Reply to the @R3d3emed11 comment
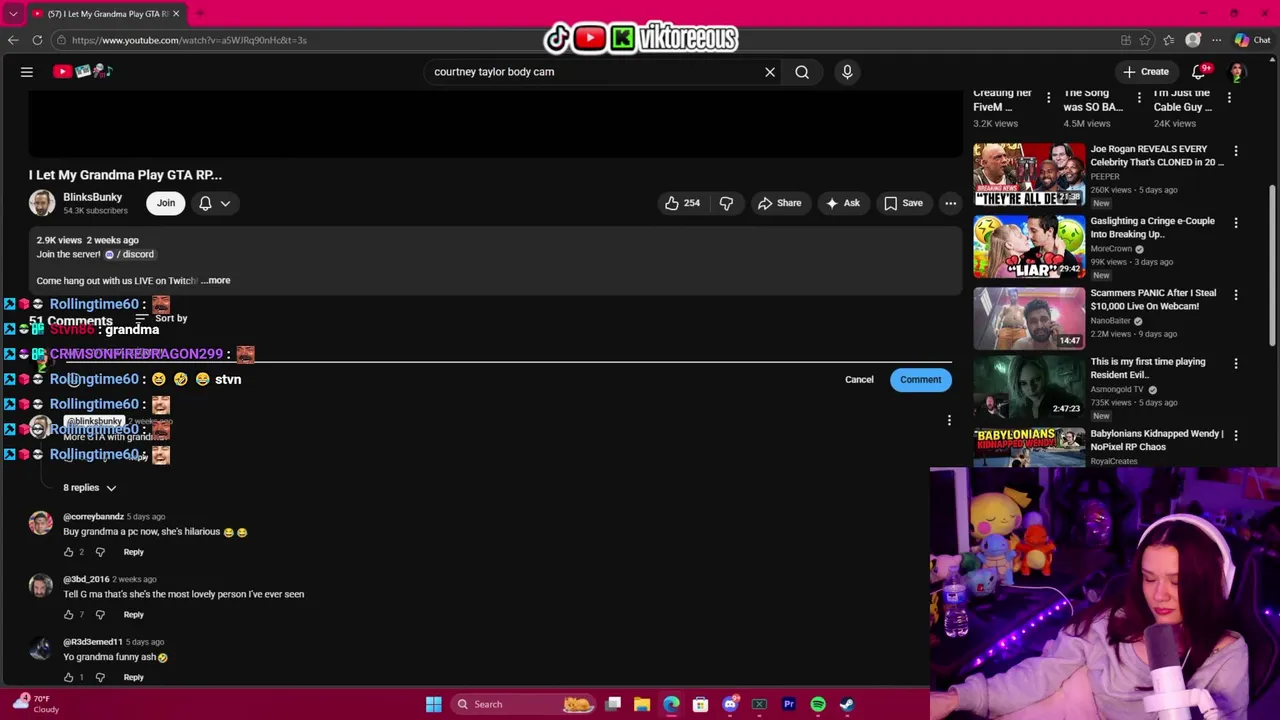Viewport: 1280px width, 720px height. [133, 677]
